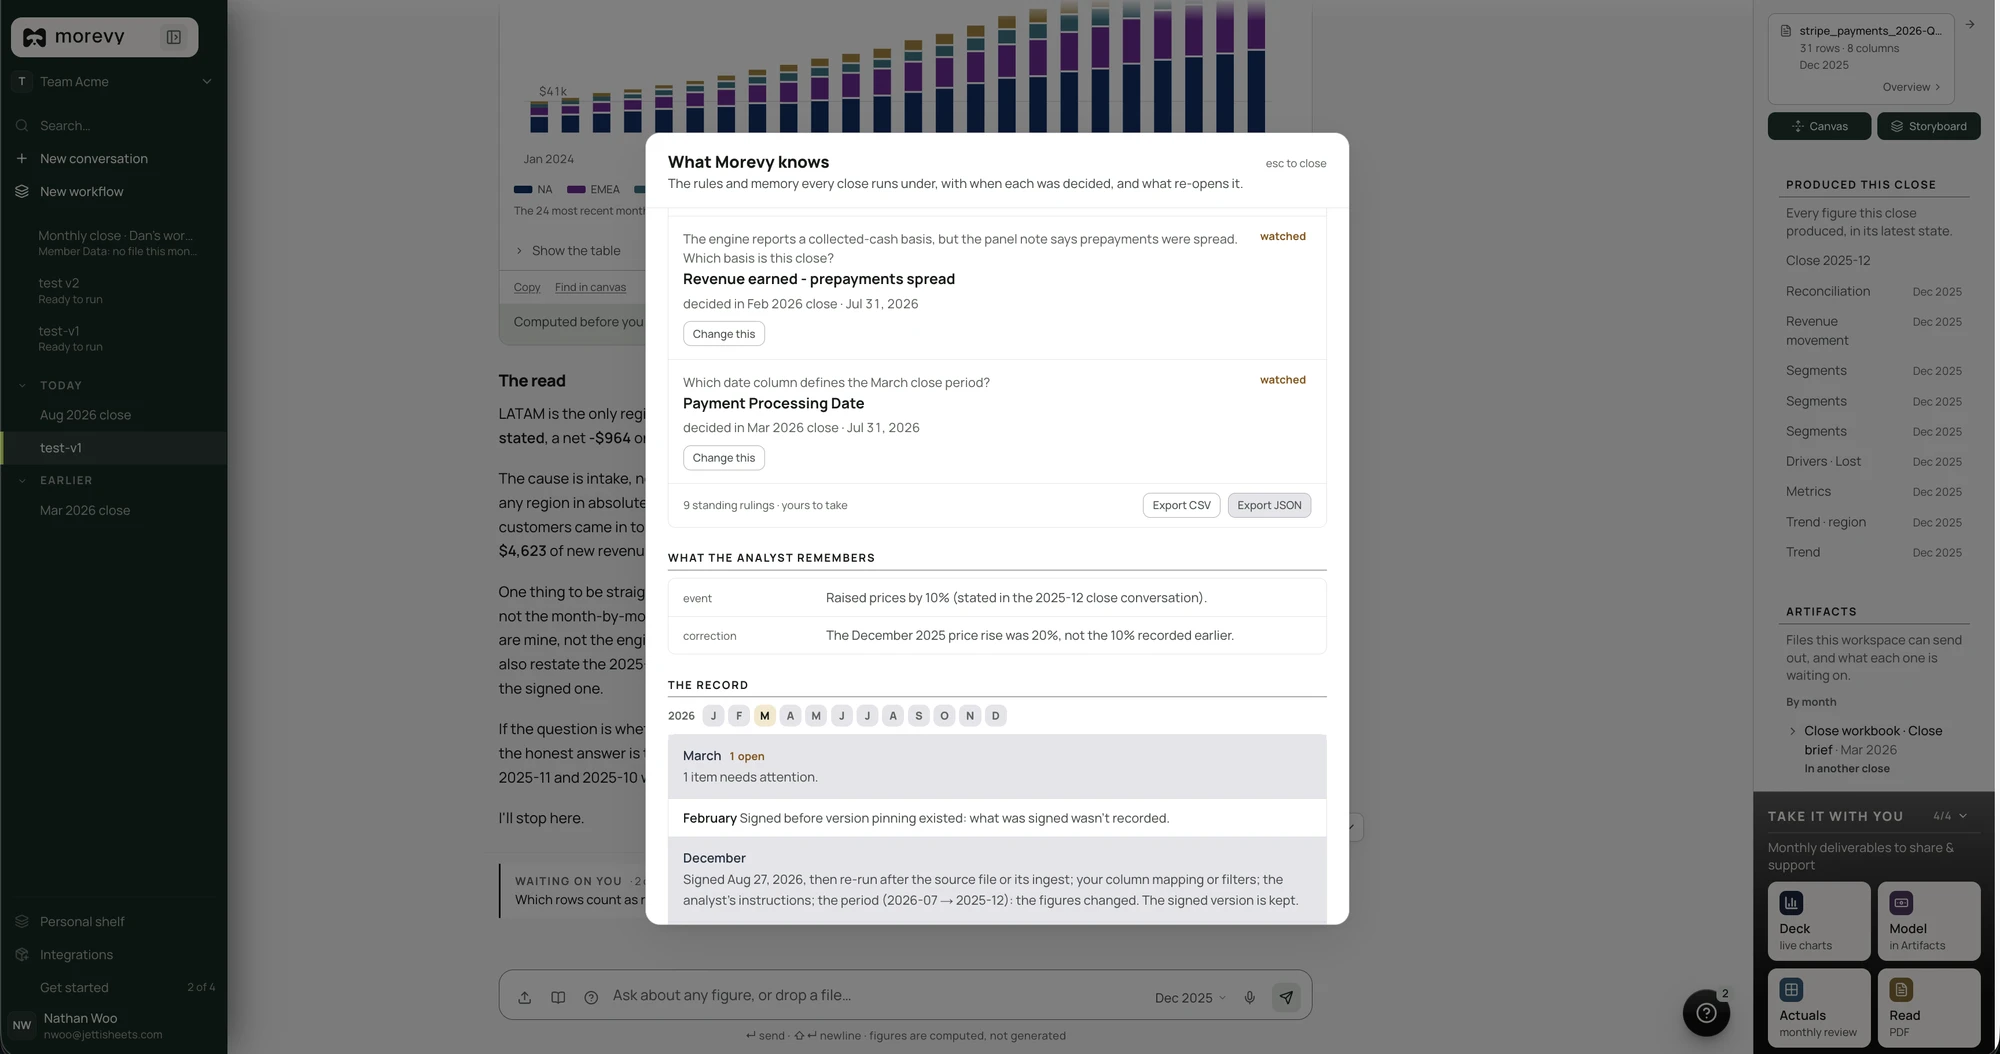Click the morevy logo icon
The image size is (2000, 1054).
click(x=35, y=37)
